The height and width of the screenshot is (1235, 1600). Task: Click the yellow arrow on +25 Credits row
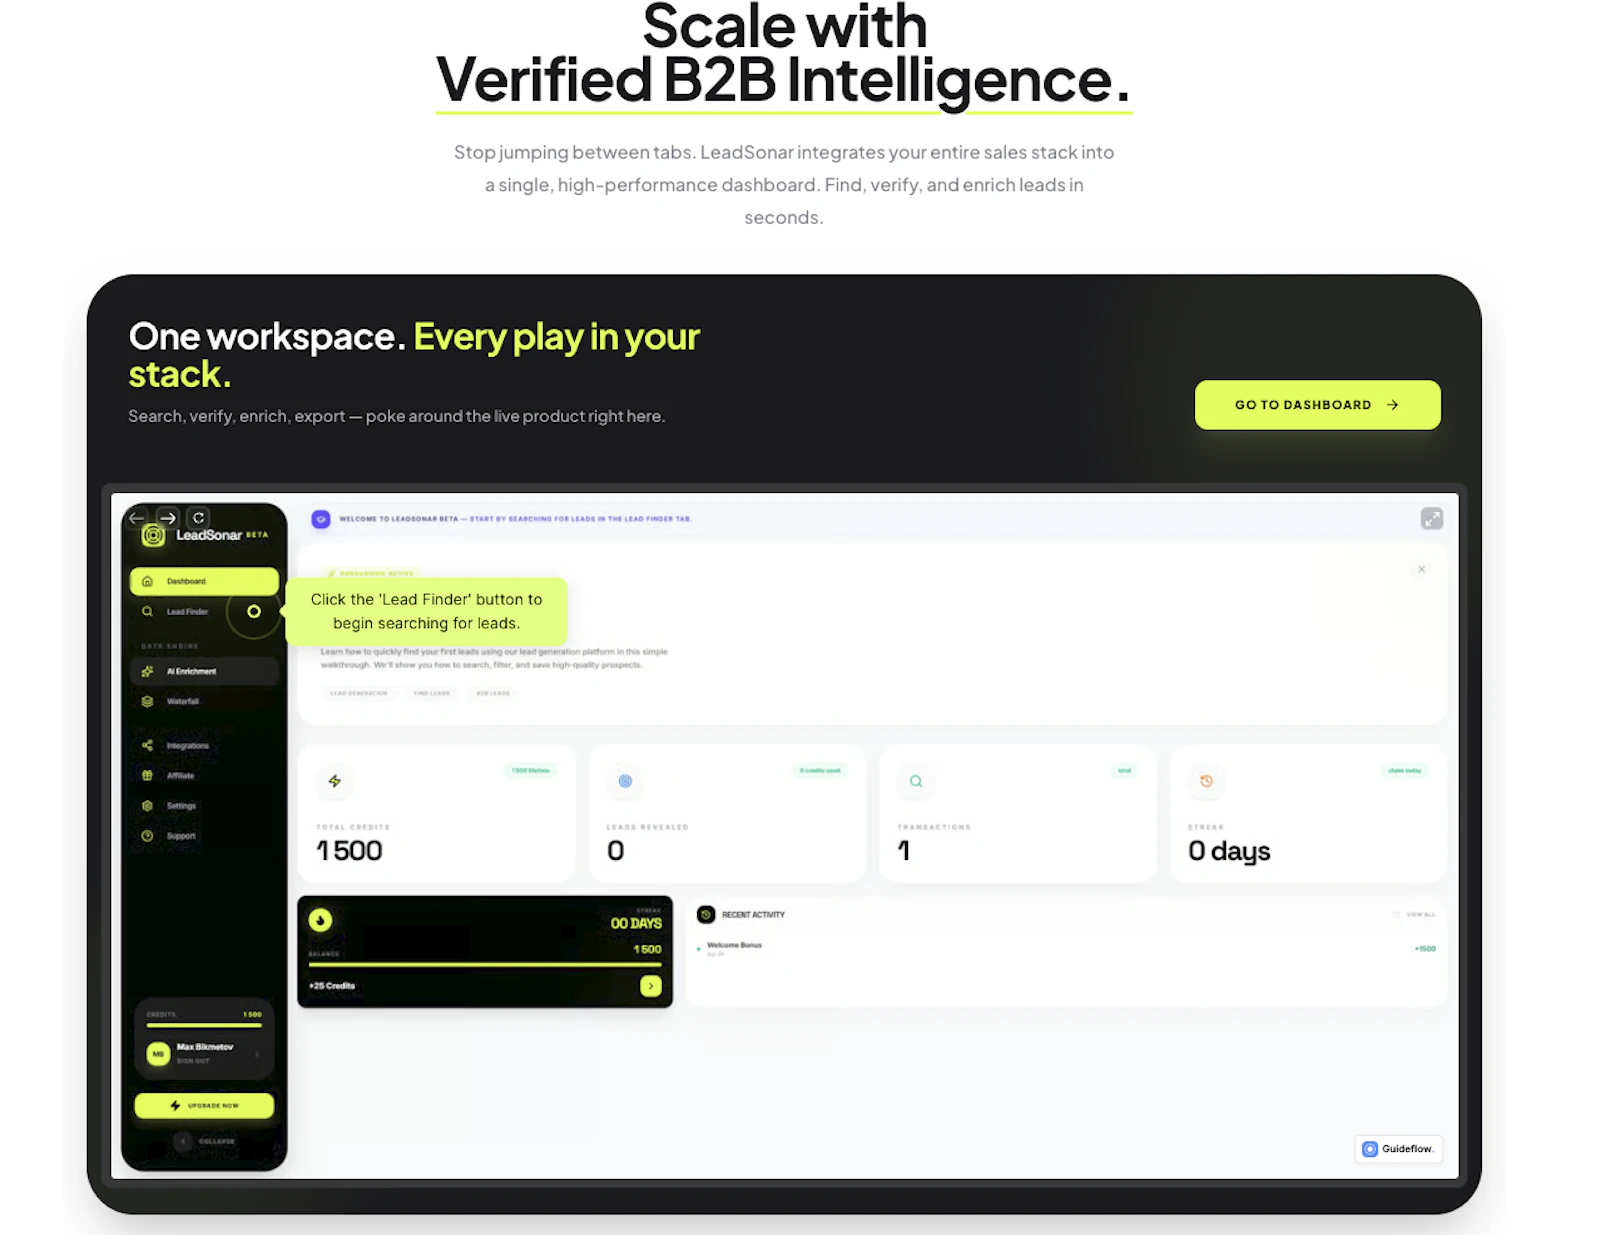tap(651, 986)
